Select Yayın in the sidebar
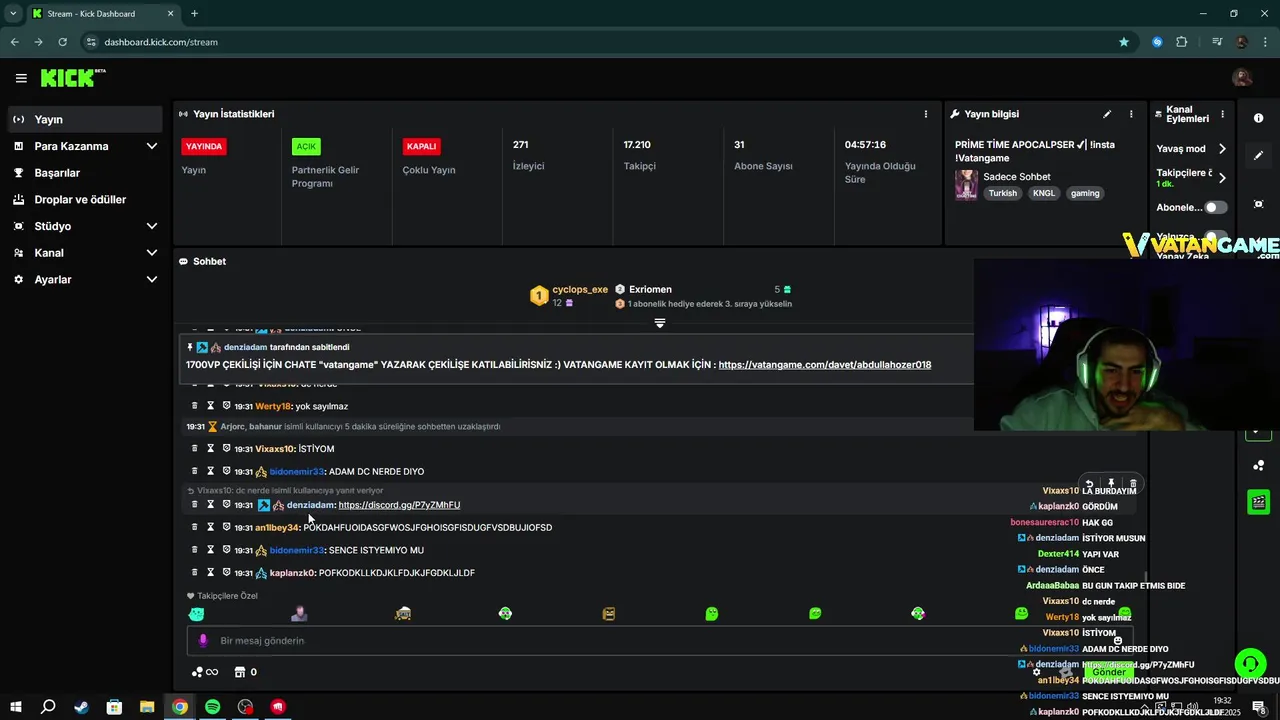Image resolution: width=1280 pixels, height=720 pixels. (85, 119)
